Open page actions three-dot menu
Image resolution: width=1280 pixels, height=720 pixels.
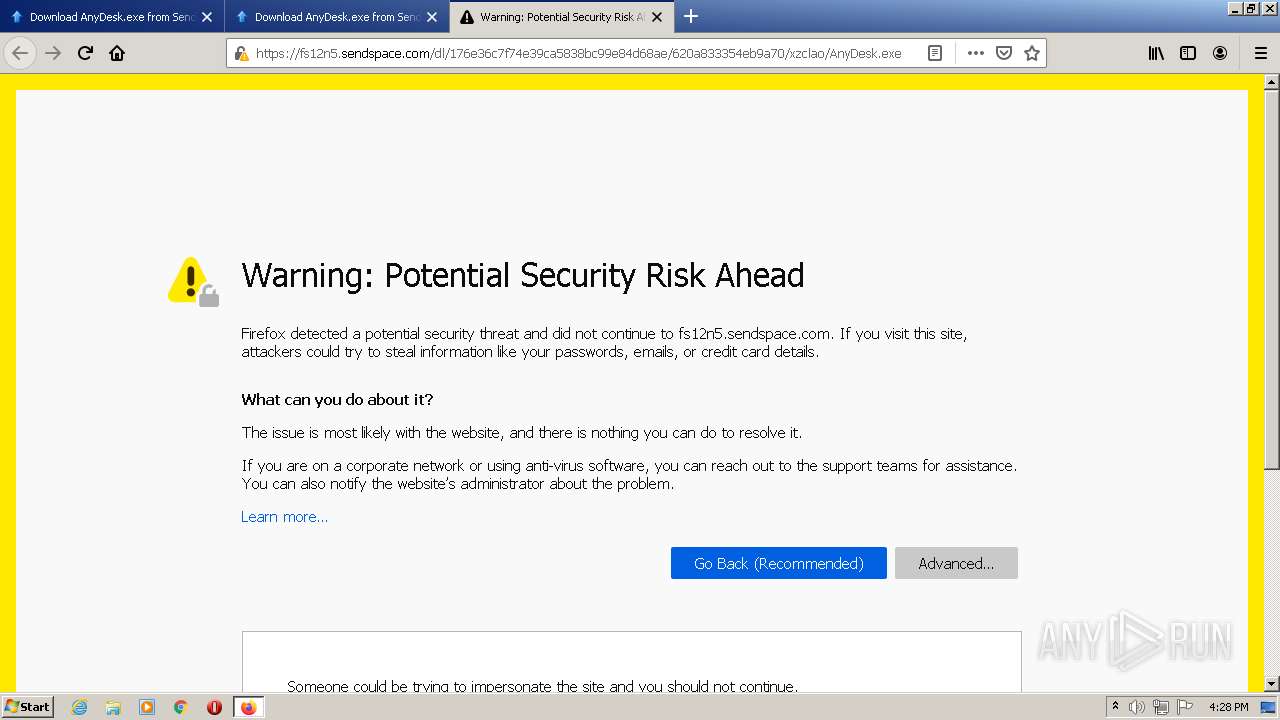976,53
